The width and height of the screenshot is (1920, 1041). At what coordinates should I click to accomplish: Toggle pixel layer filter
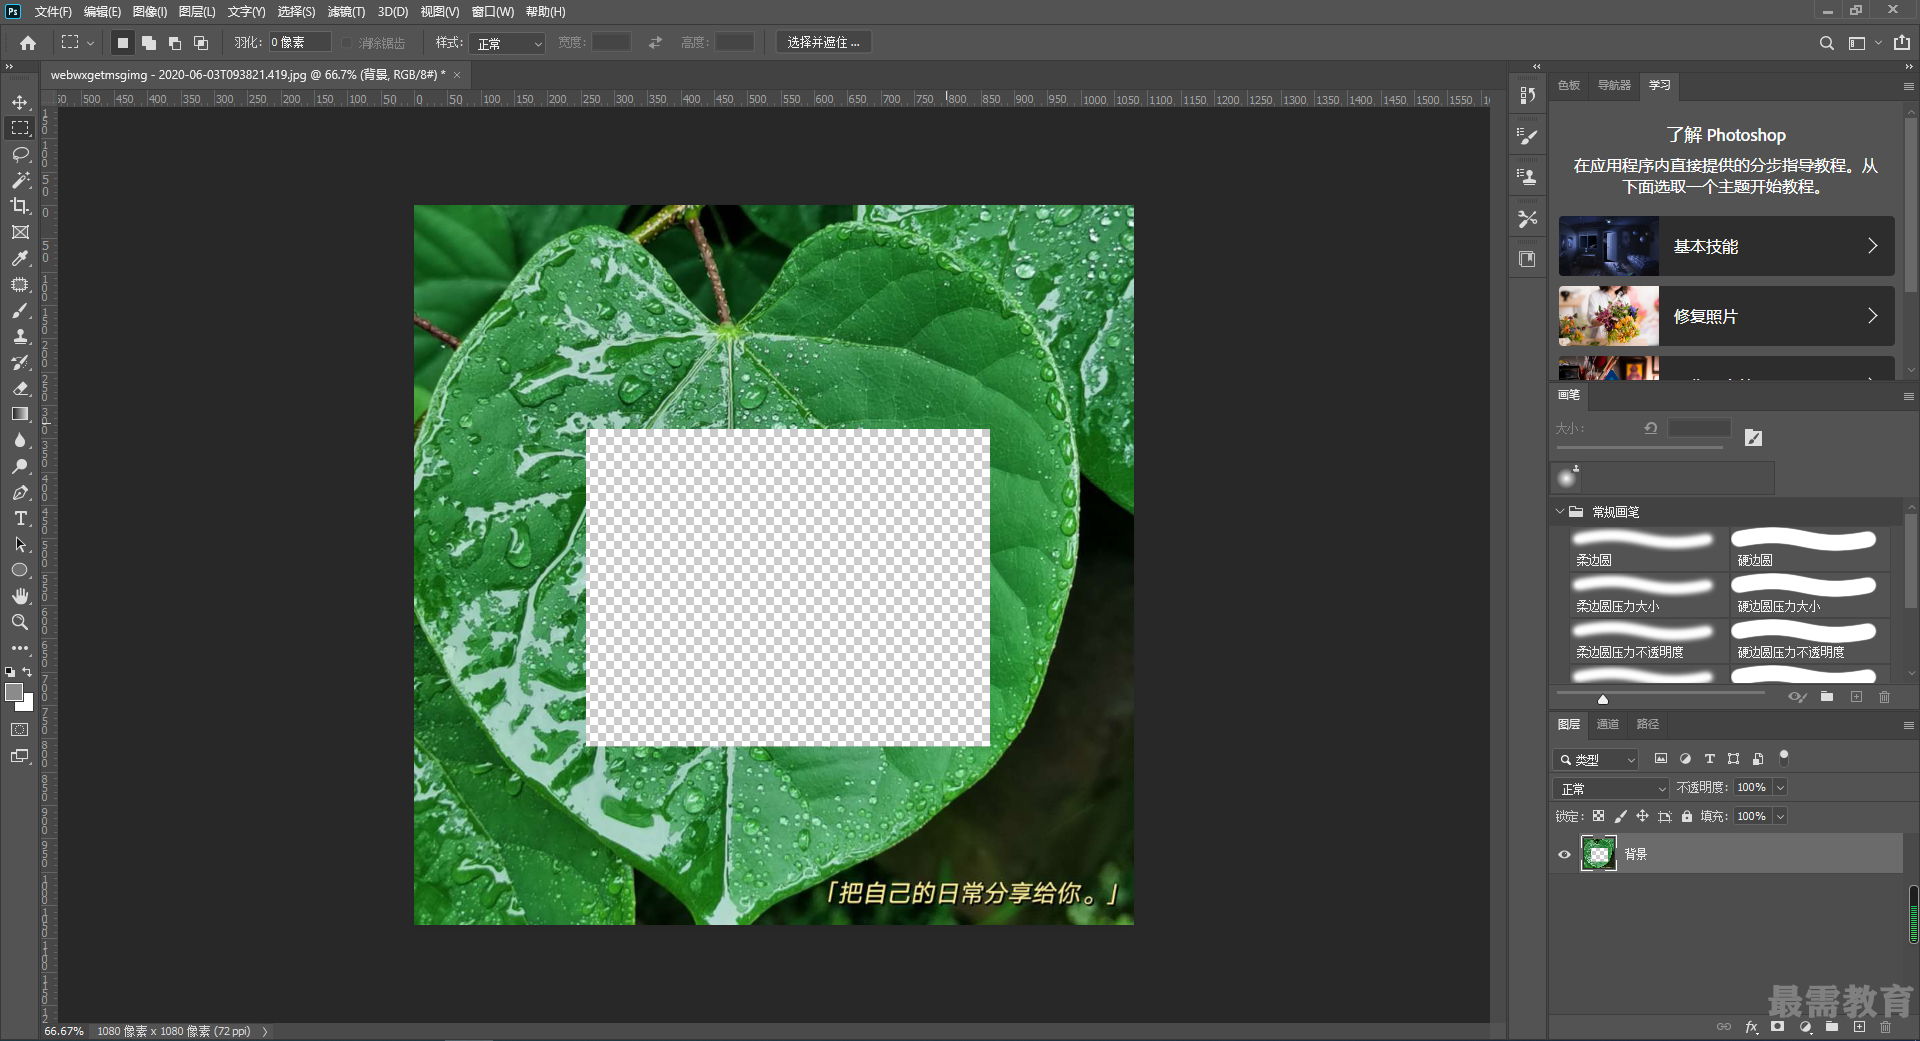(1661, 759)
